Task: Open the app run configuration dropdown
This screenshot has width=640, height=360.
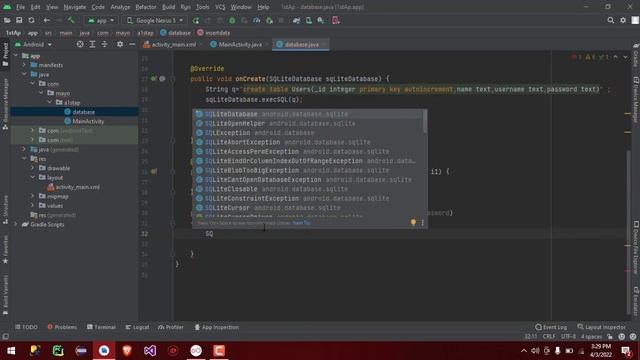Action: click(x=101, y=20)
